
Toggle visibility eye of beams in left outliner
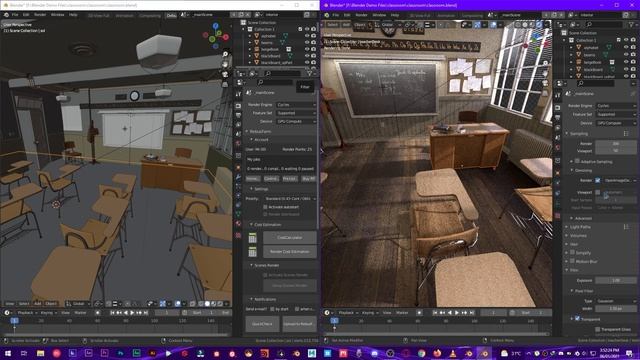(x=307, y=42)
